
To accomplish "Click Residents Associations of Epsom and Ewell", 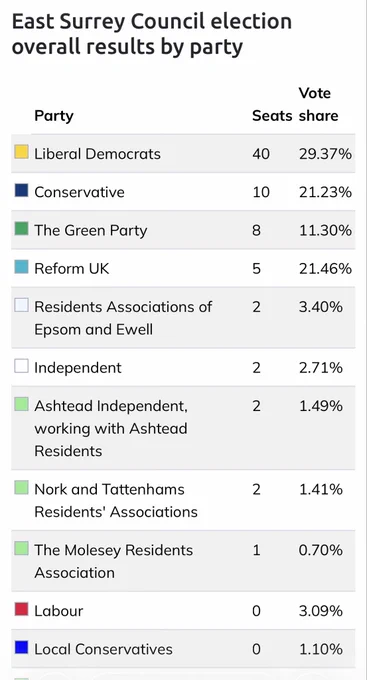I will [123, 318].
